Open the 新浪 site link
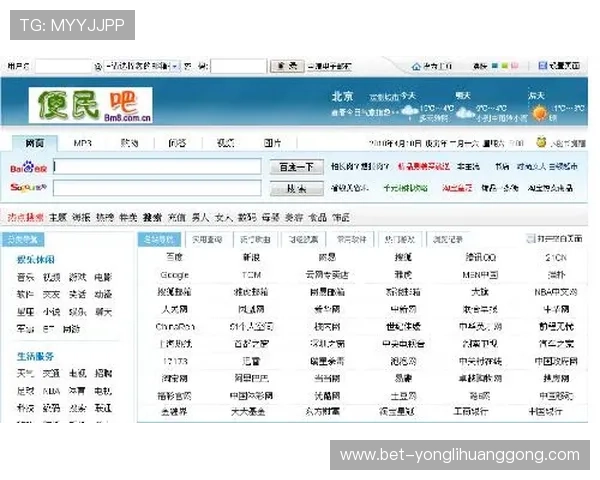Screen dimensions: 600x480 point(251,257)
